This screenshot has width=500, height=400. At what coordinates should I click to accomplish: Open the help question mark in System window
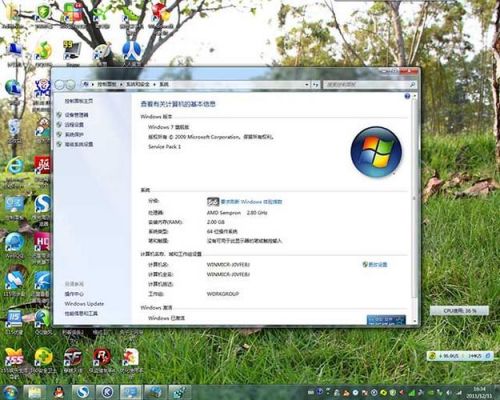(x=407, y=96)
